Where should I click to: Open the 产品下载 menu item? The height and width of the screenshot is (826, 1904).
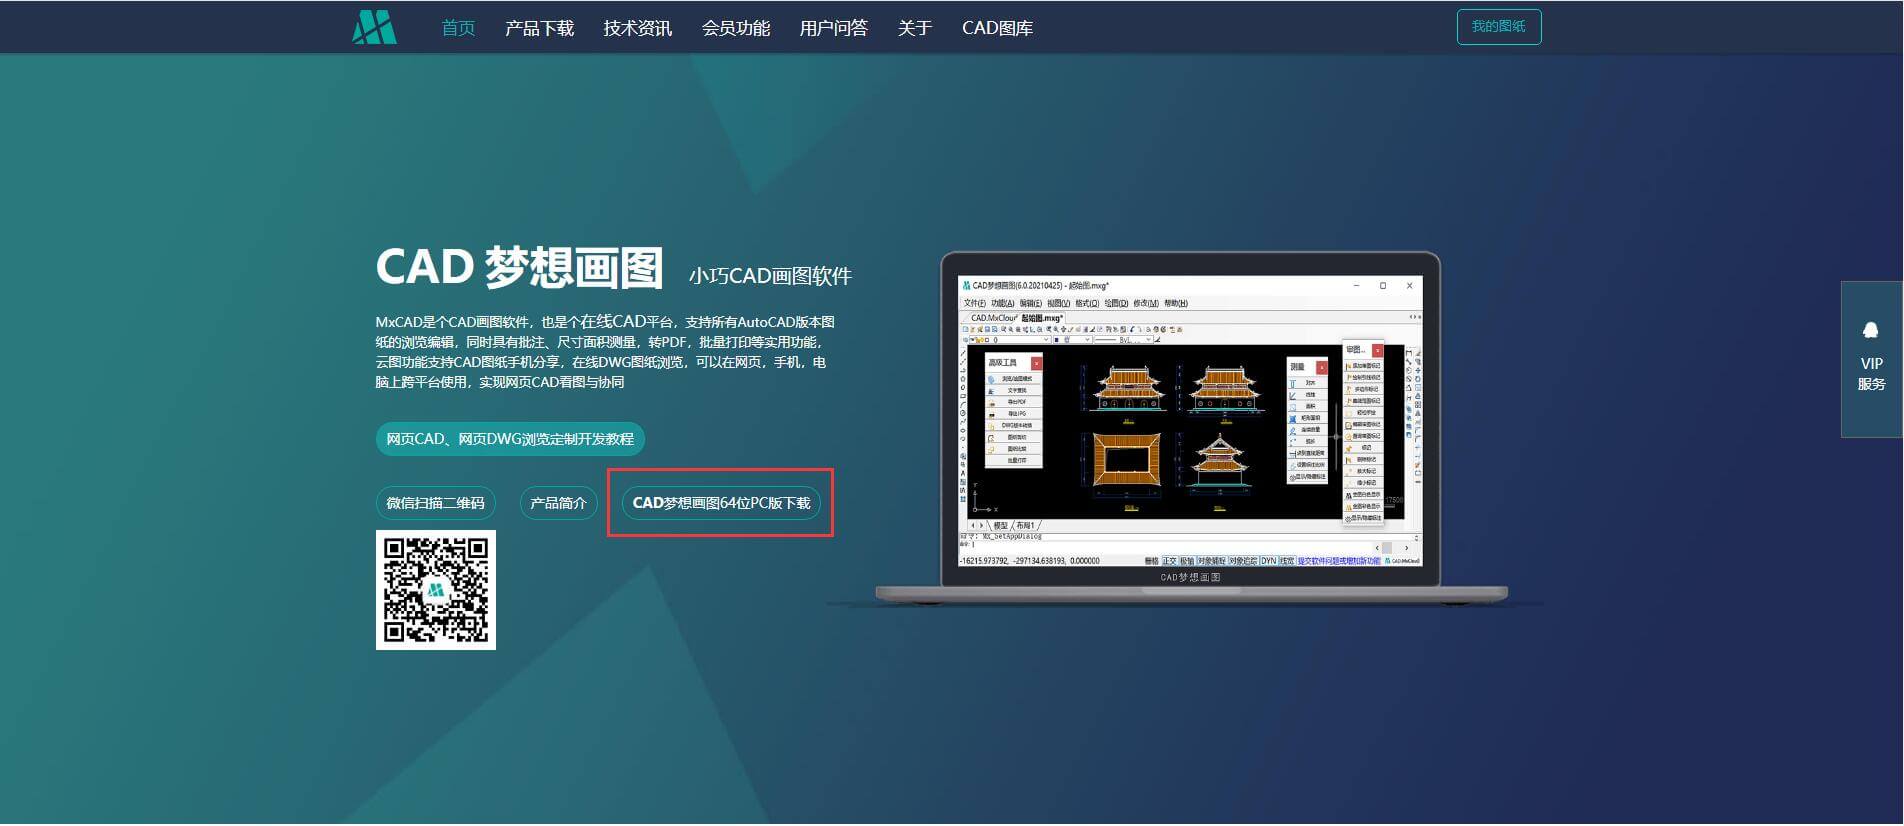point(539,28)
